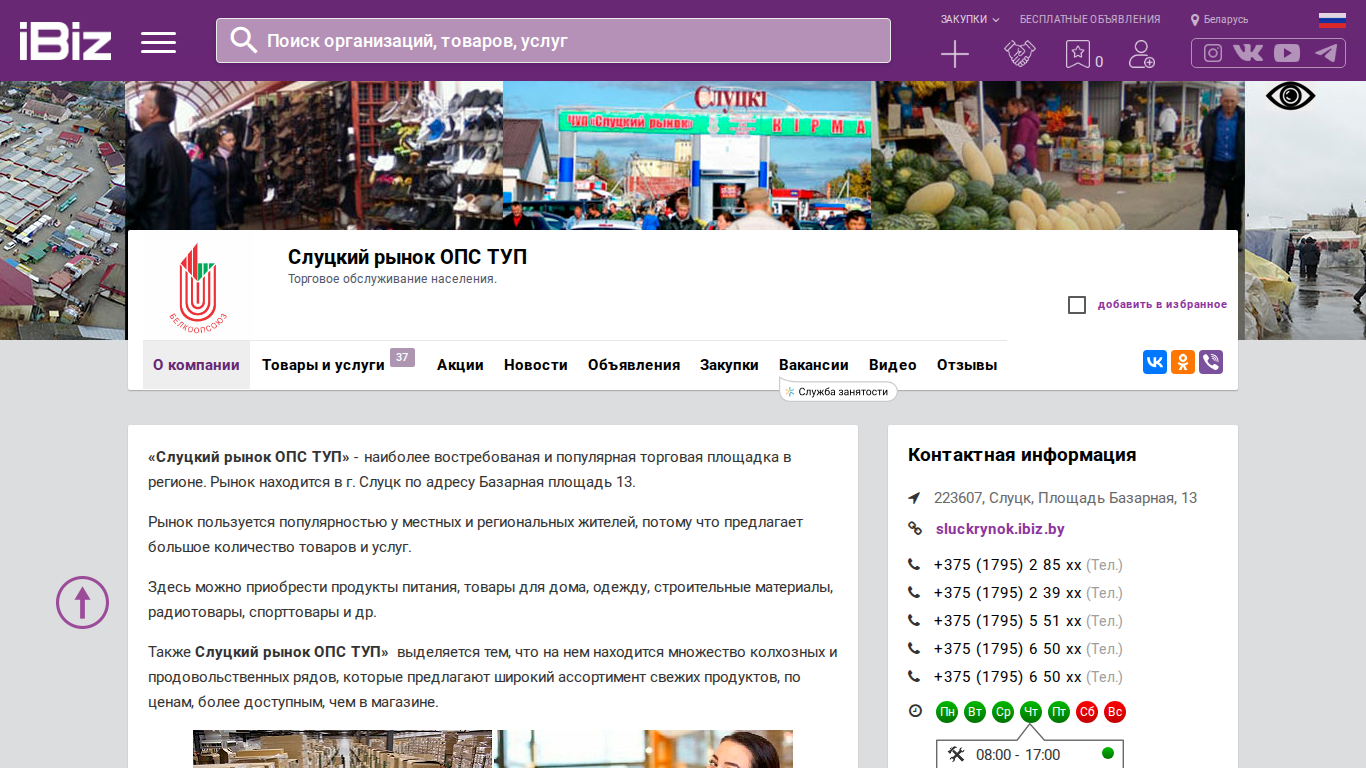Image resolution: width=1366 pixels, height=768 pixels.
Task: Check the добавить в избранное checkbox
Action: (1077, 305)
